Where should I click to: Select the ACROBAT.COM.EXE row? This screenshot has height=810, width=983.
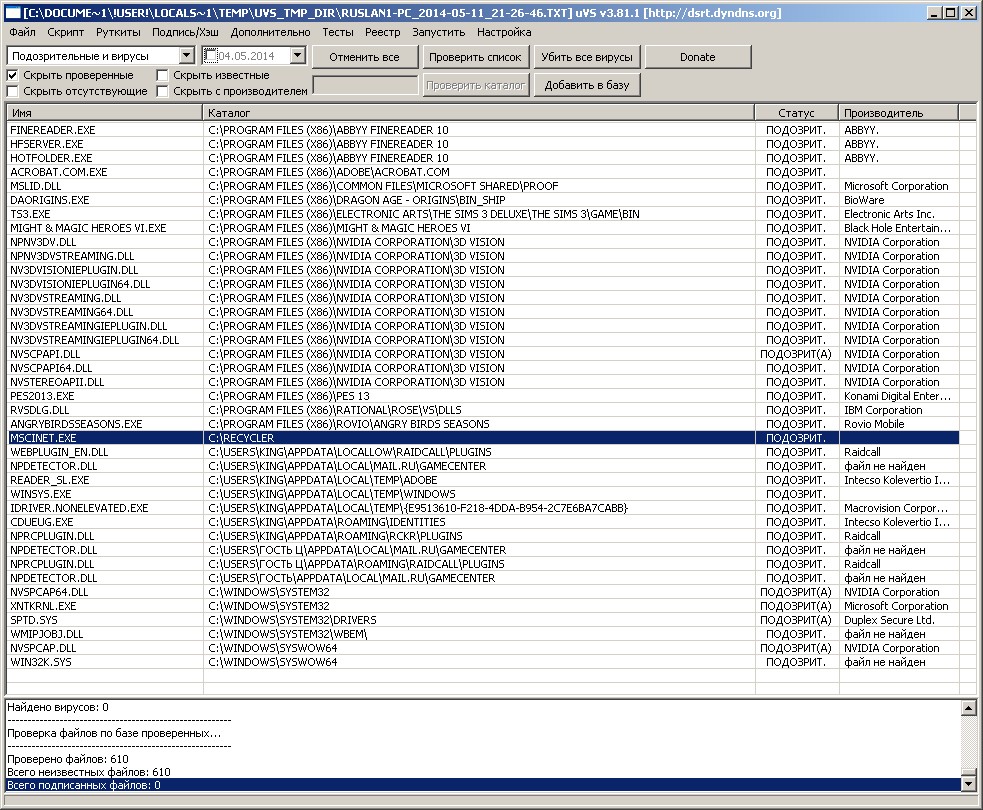pos(483,172)
